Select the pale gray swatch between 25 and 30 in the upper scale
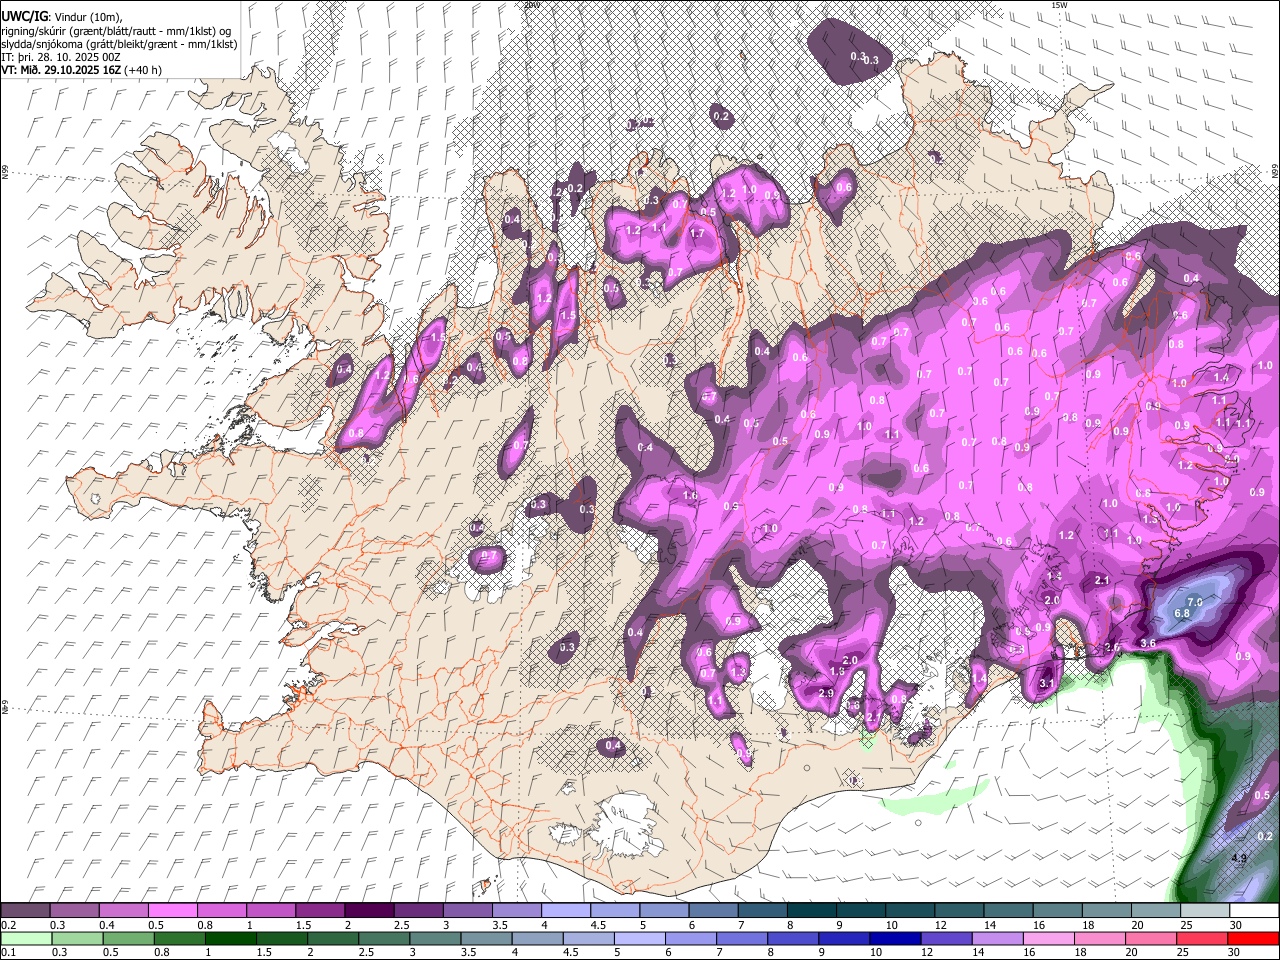 coord(1206,911)
